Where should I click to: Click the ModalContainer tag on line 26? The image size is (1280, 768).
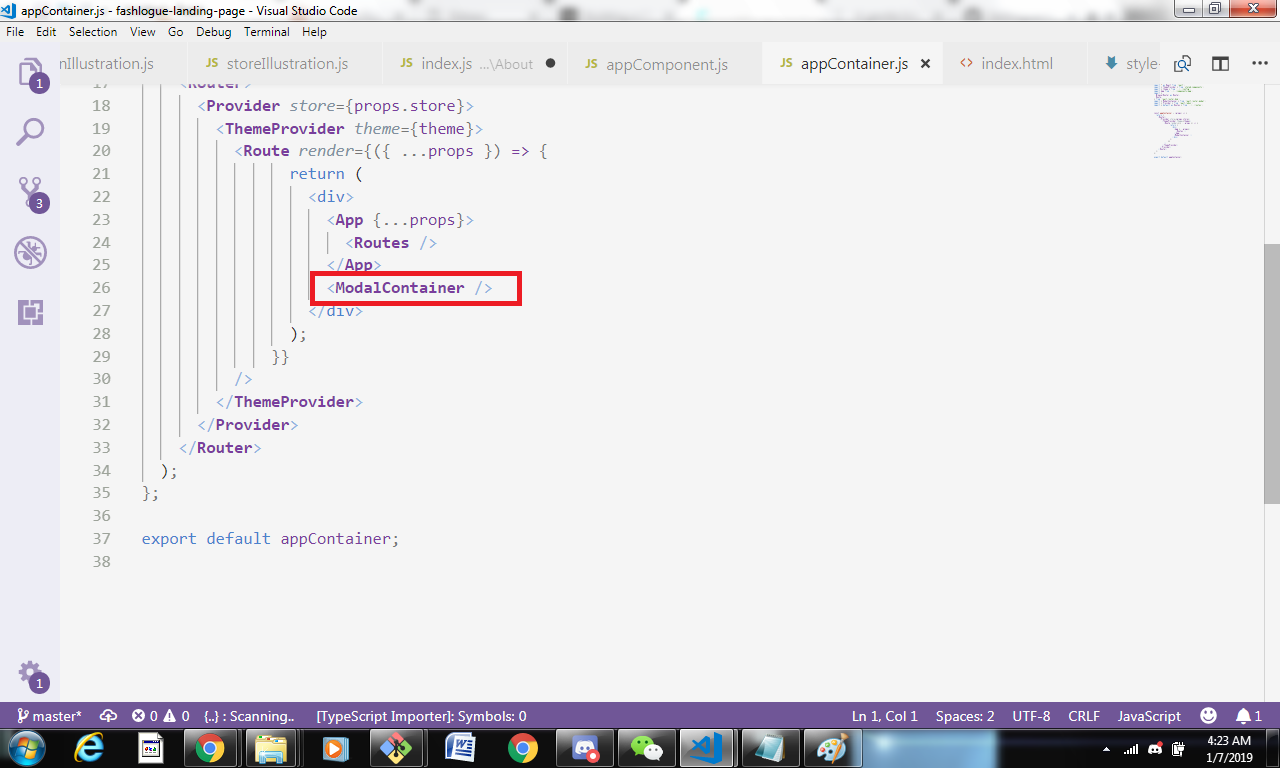410,288
